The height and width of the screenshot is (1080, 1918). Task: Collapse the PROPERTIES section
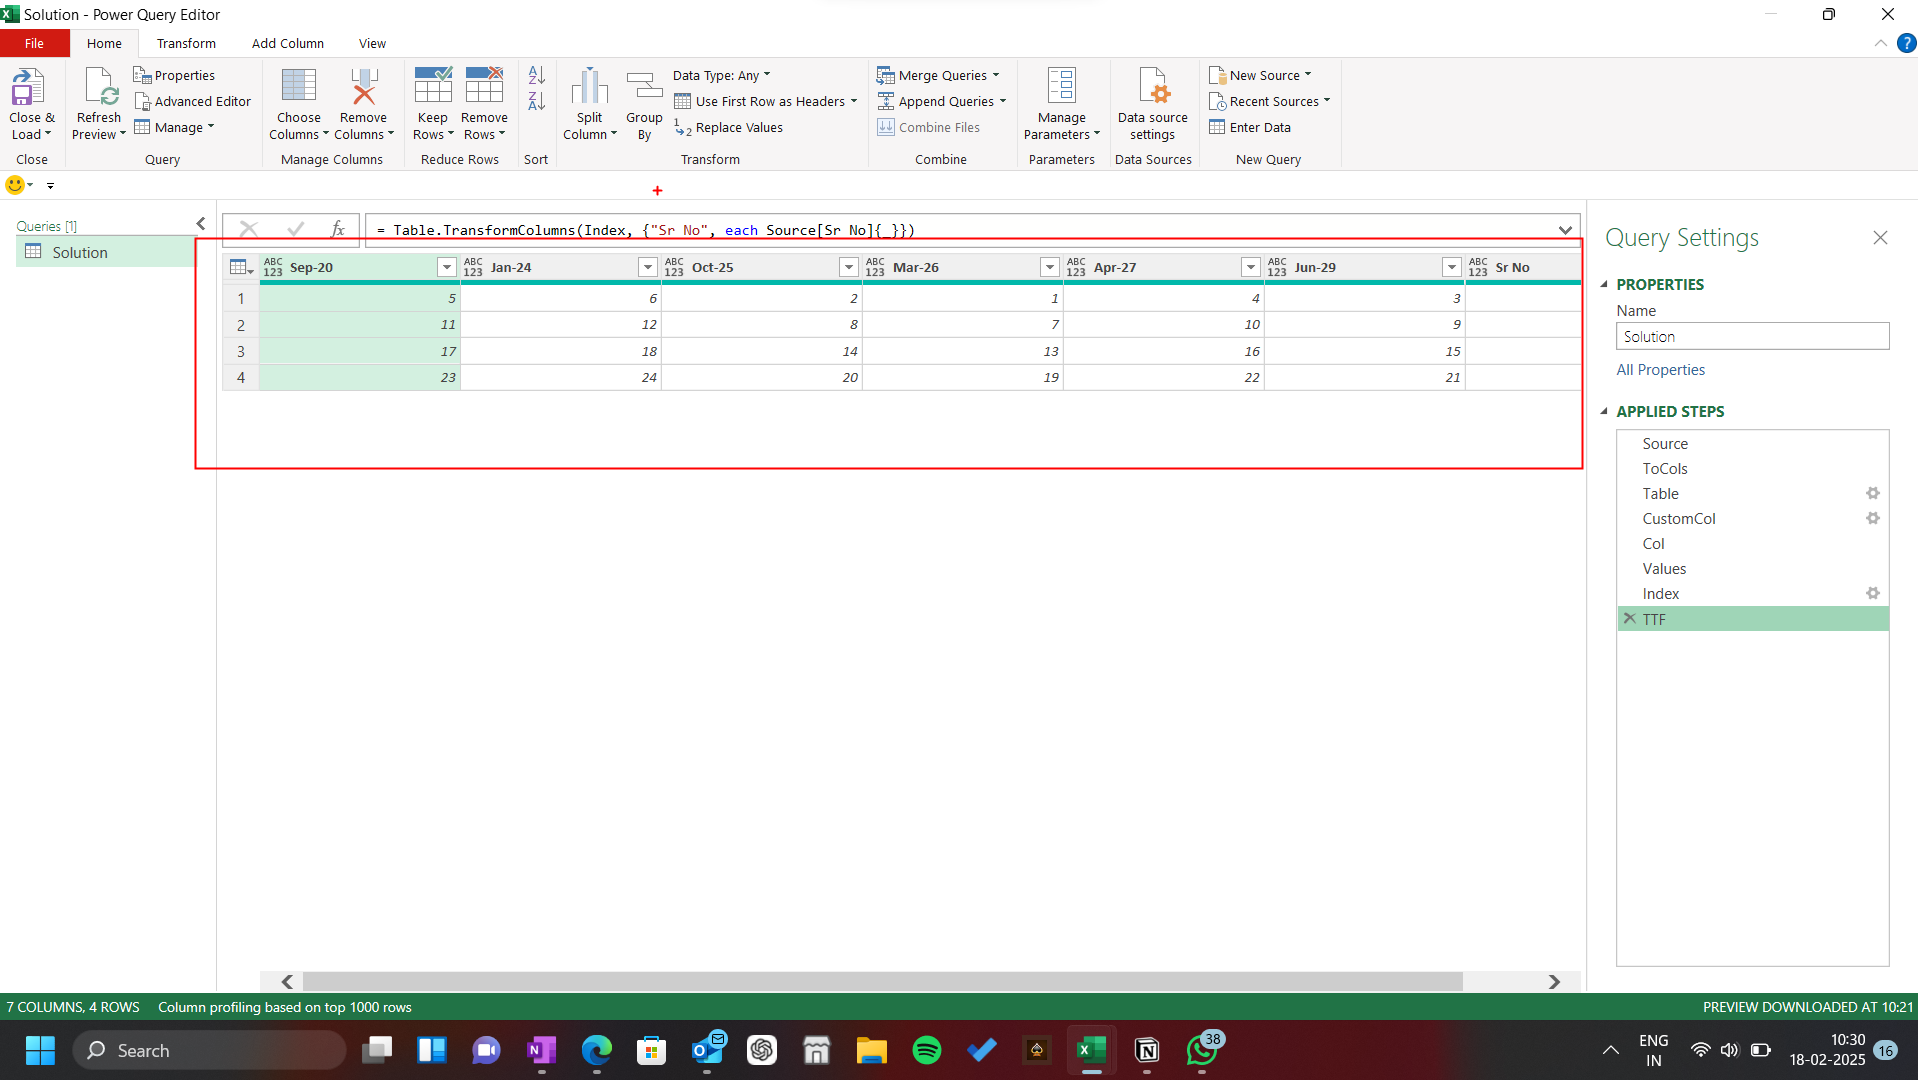(1604, 284)
